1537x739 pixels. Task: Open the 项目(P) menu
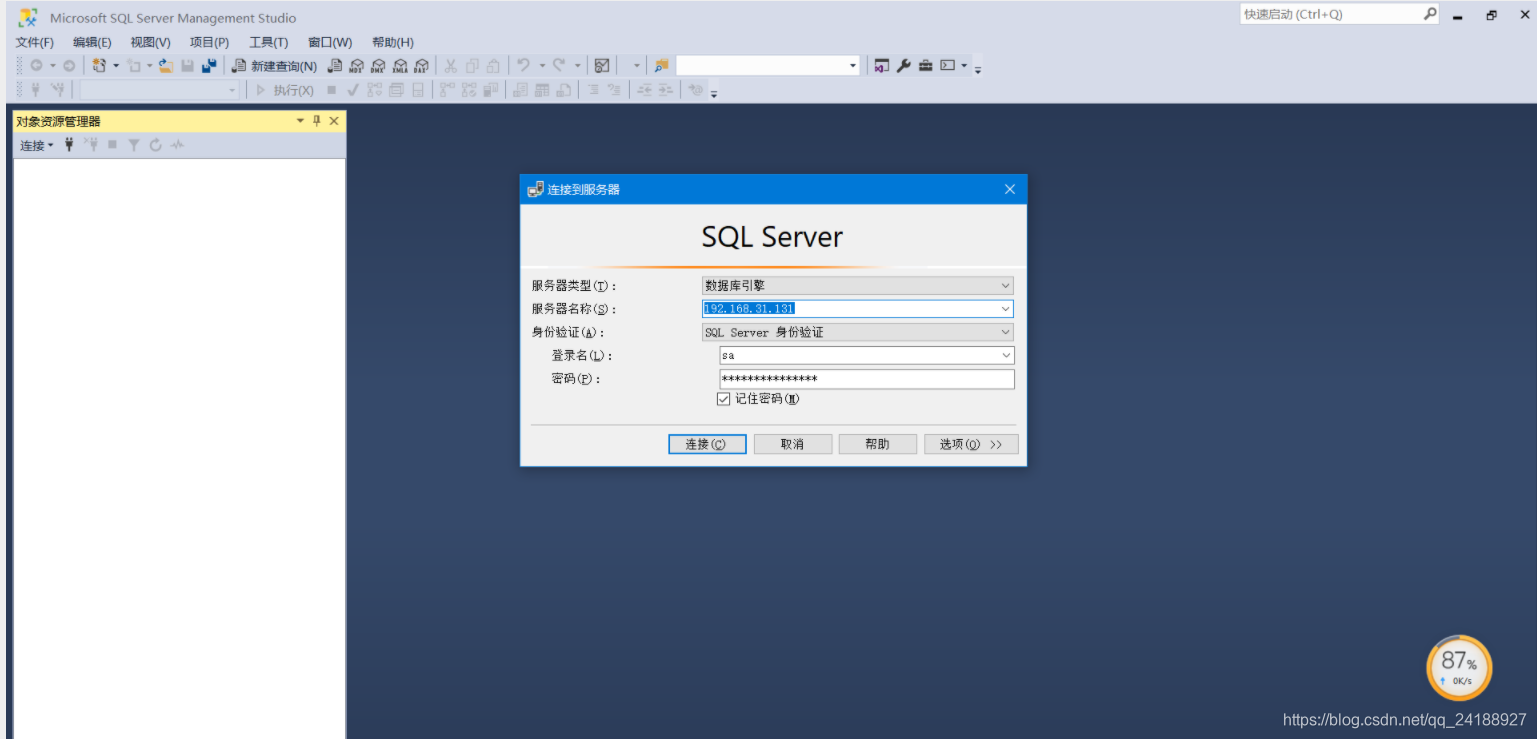click(209, 42)
